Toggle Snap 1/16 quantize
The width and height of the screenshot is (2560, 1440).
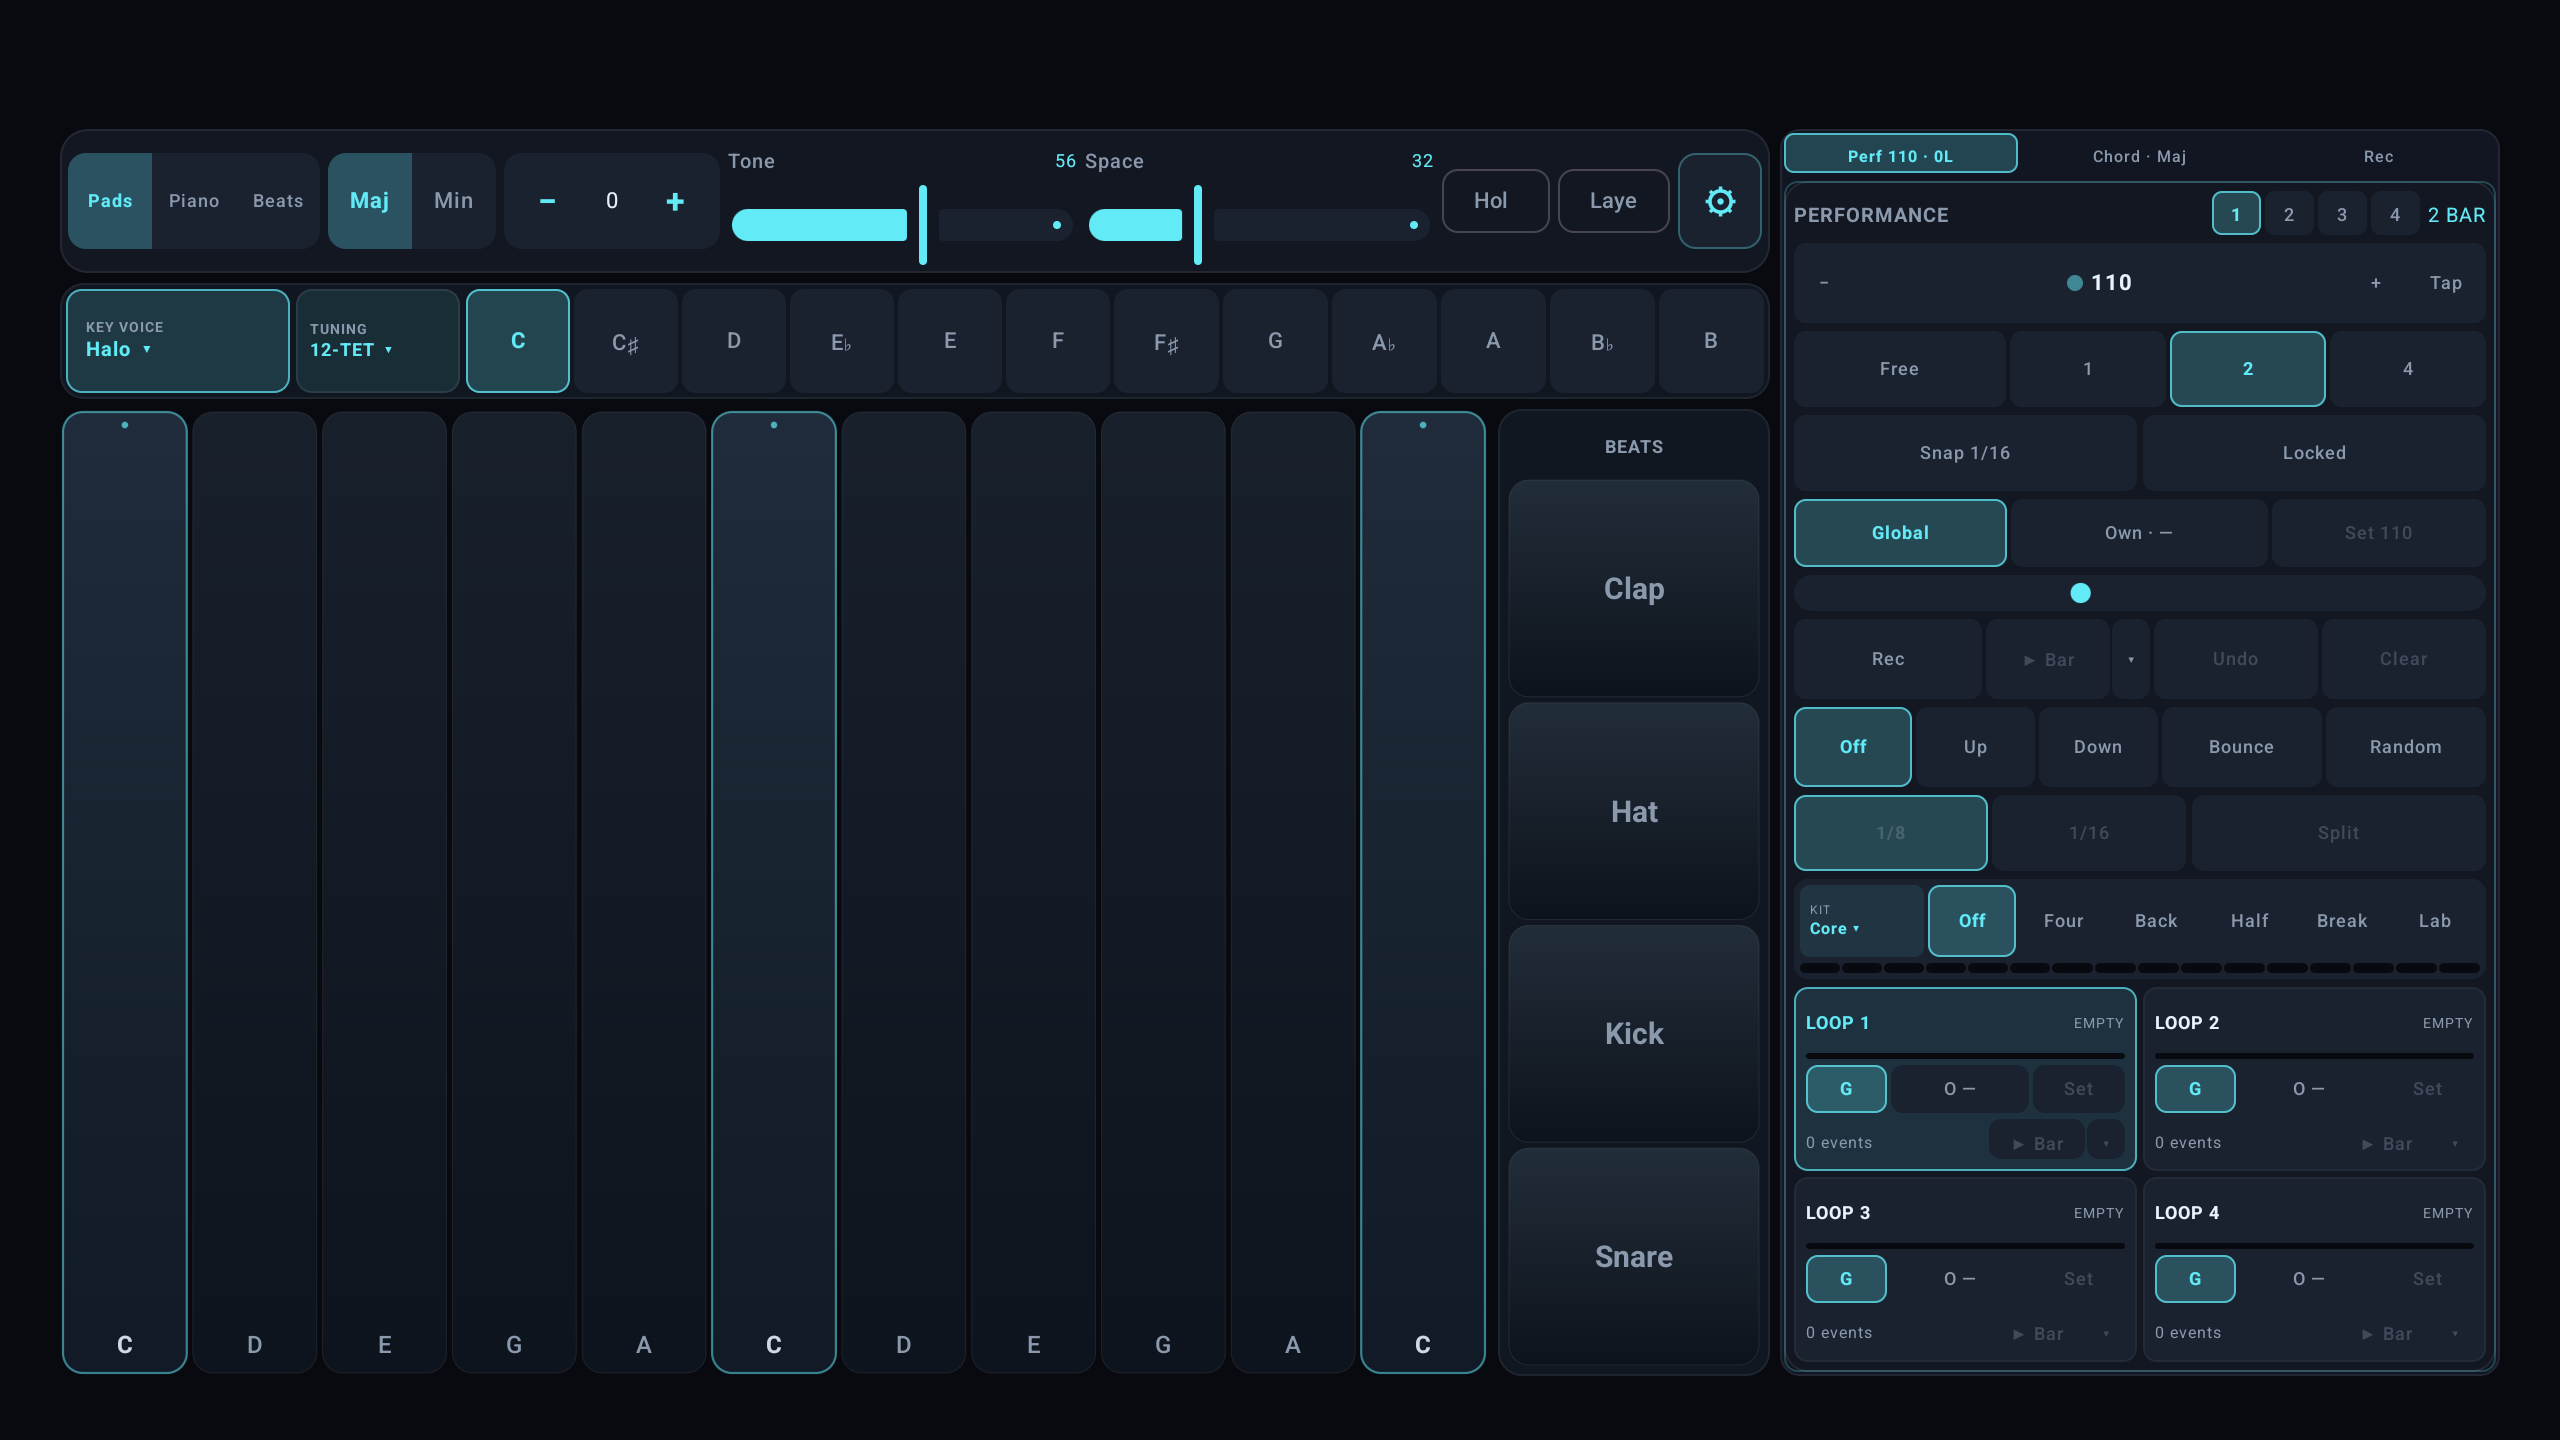pos(1965,453)
